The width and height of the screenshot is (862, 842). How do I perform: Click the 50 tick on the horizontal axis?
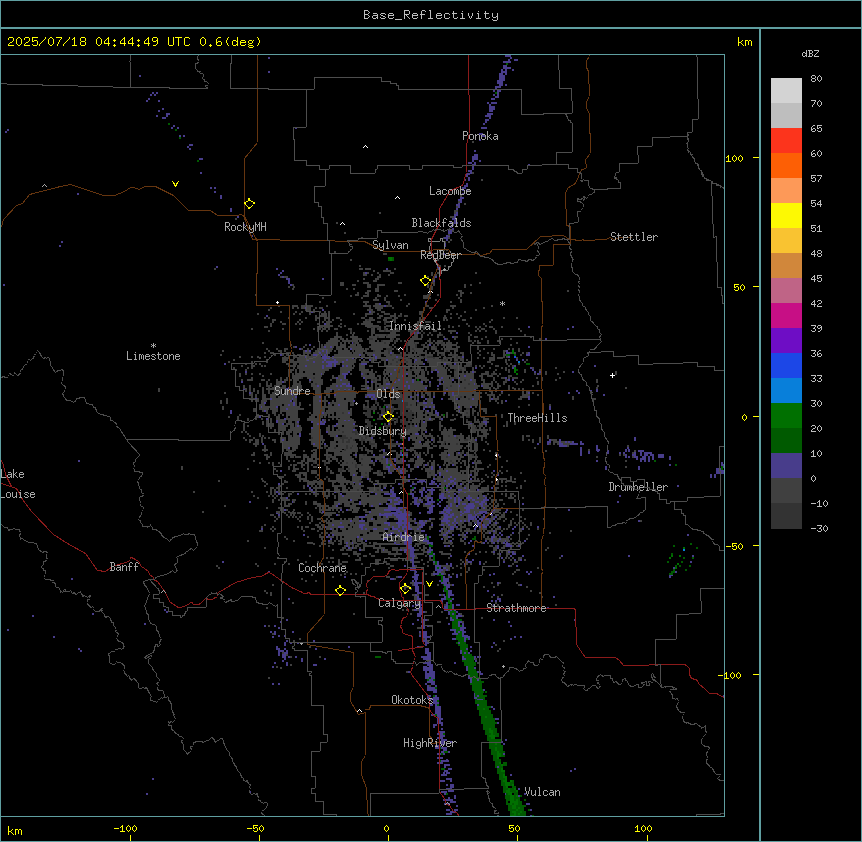(x=514, y=829)
